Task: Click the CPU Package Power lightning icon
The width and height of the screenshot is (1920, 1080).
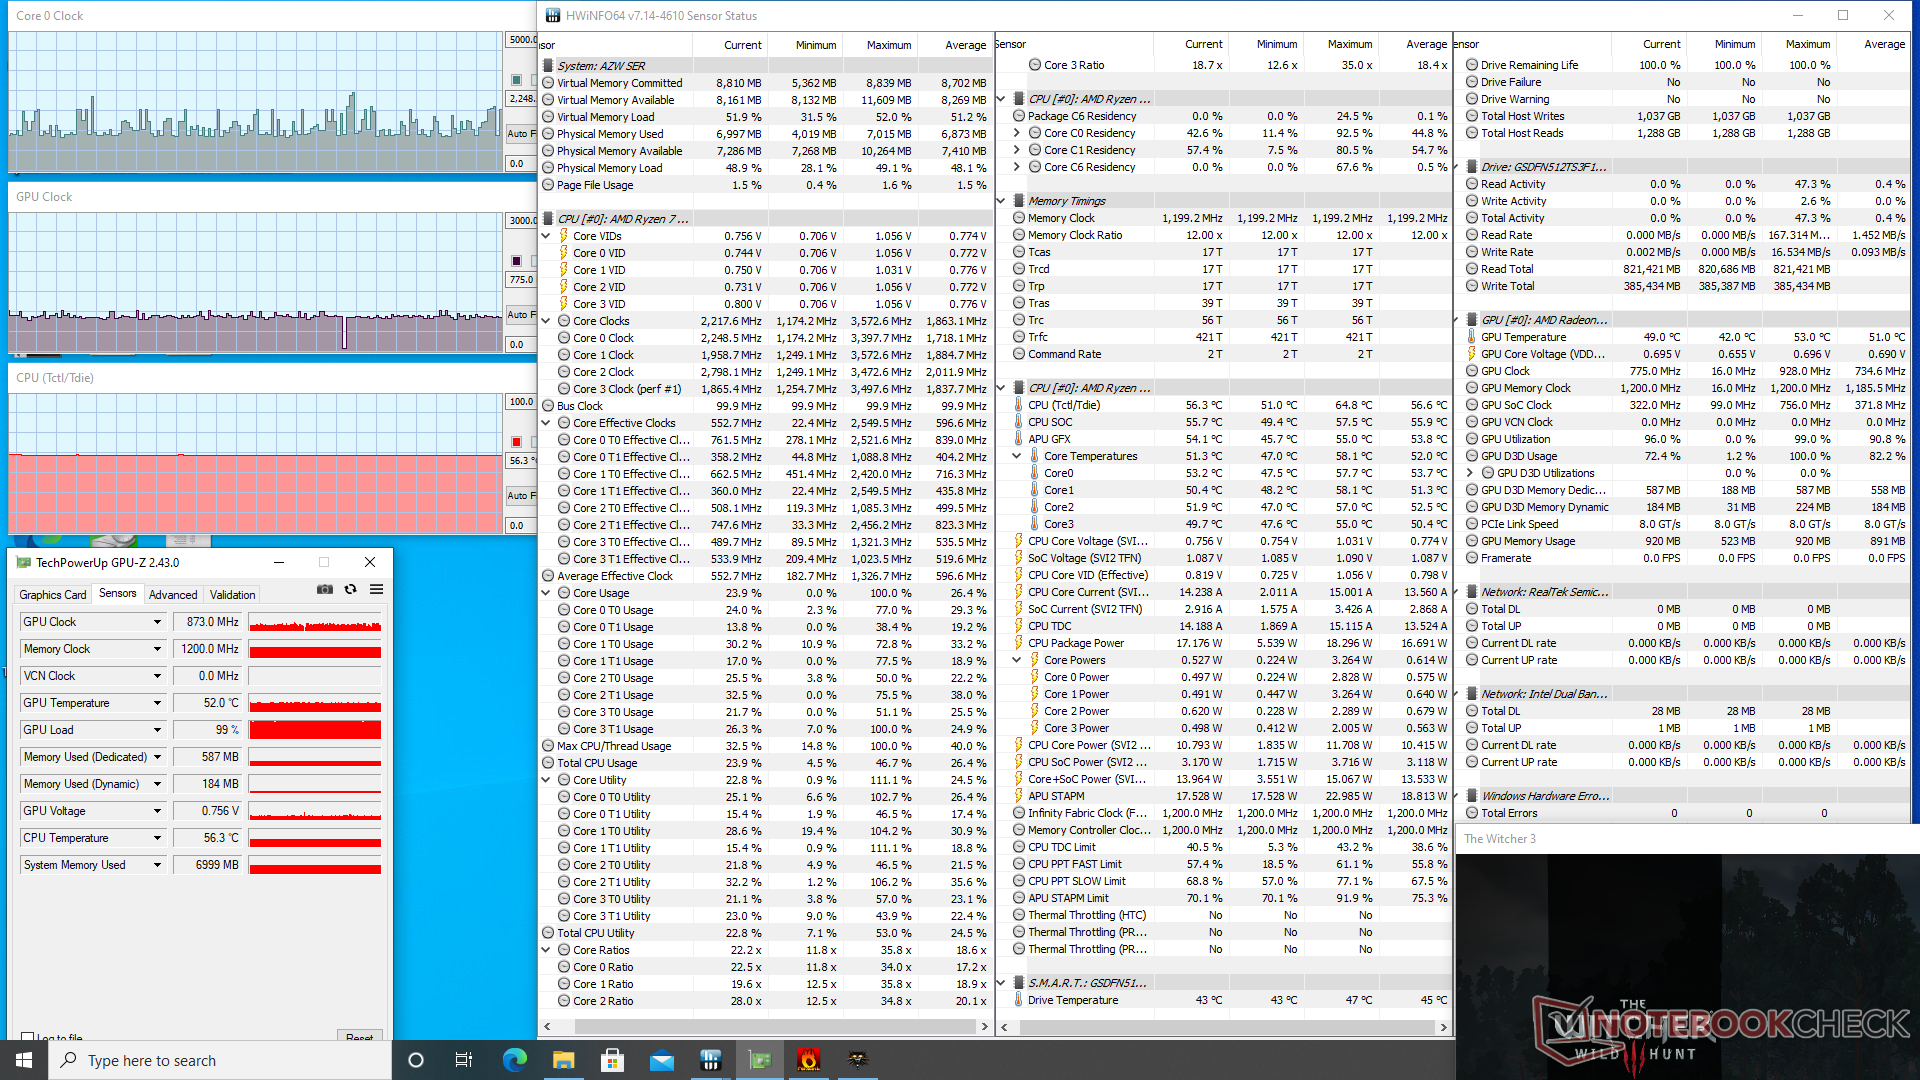Action: (1019, 643)
